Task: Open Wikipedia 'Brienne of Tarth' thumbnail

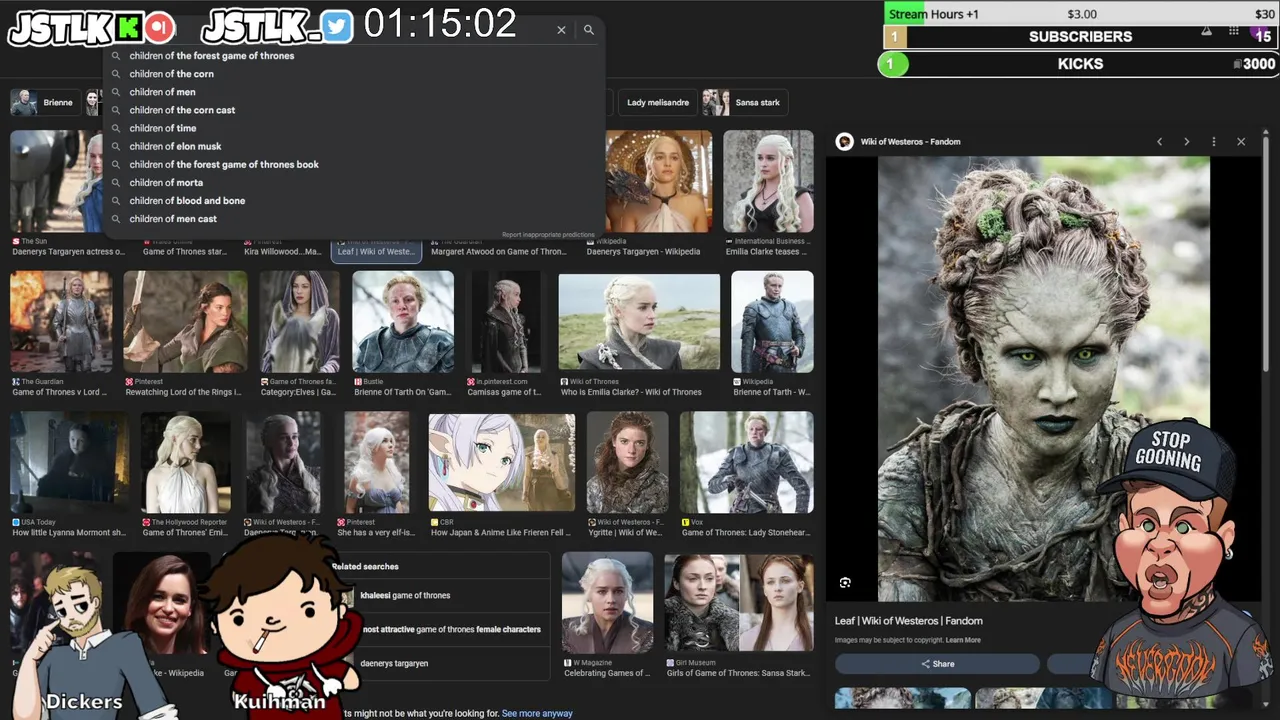Action: [772, 322]
